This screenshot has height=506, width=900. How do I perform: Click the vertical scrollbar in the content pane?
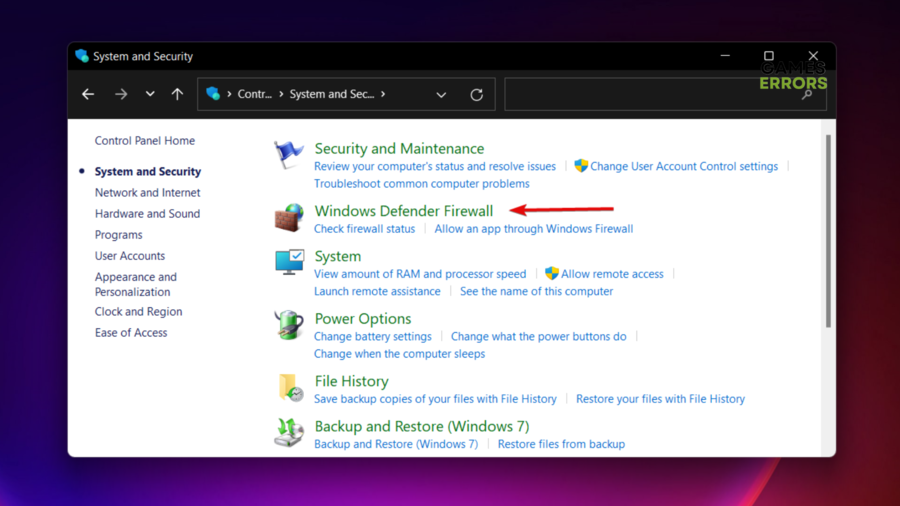click(x=827, y=232)
